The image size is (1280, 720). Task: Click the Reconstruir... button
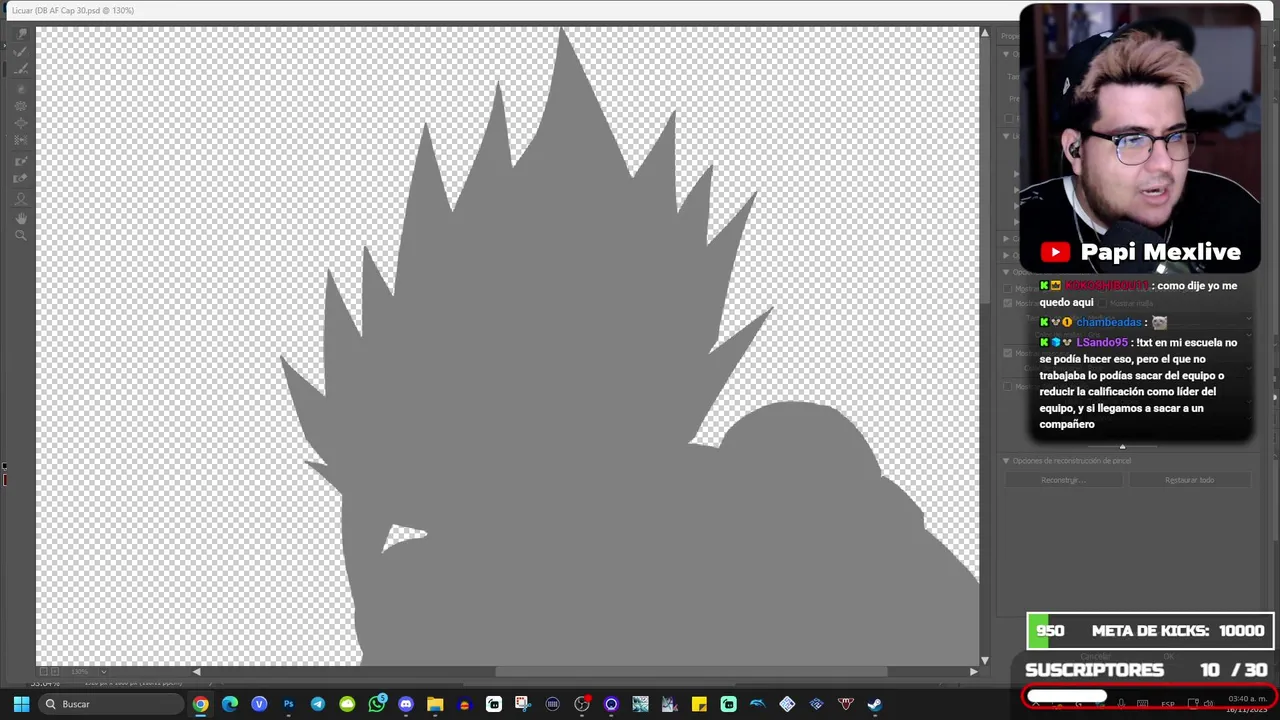1063,480
